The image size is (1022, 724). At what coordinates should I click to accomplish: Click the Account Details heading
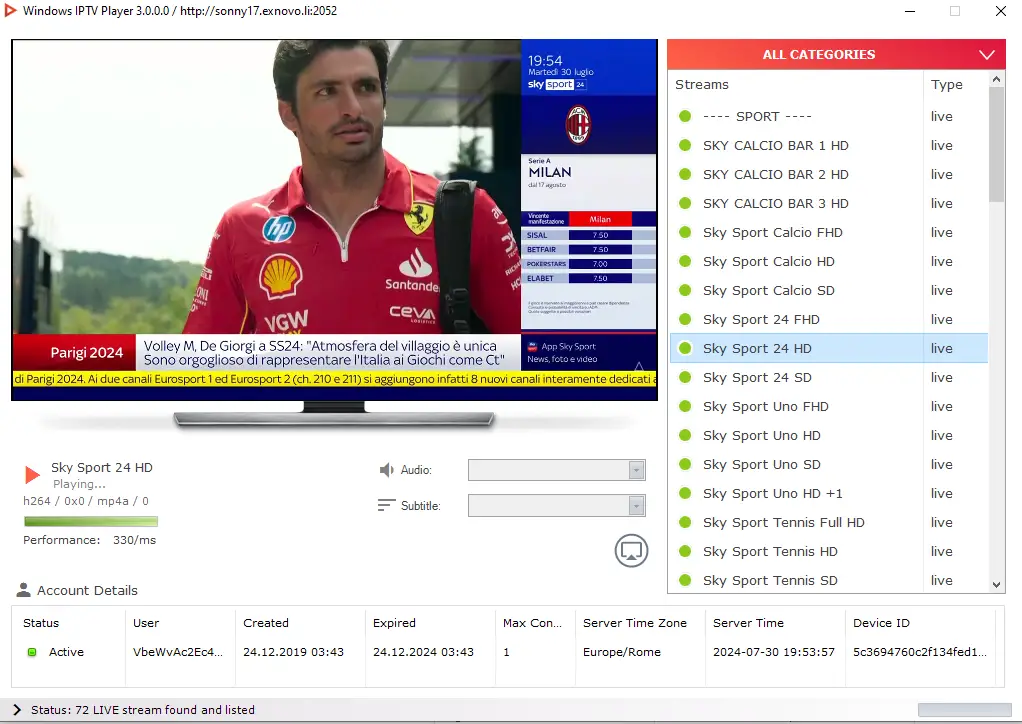87,590
